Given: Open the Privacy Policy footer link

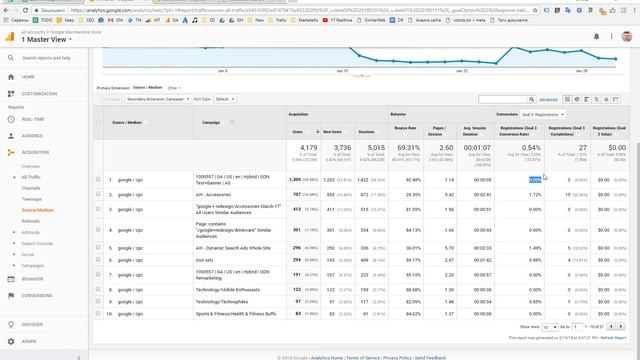Looking at the screenshot, I should 397,358.
